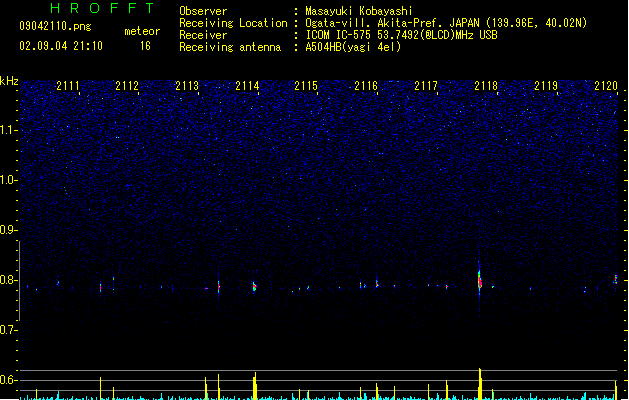Click the 0.8 frequency axis label
Screen dimensions: 629x400
(x=8, y=280)
